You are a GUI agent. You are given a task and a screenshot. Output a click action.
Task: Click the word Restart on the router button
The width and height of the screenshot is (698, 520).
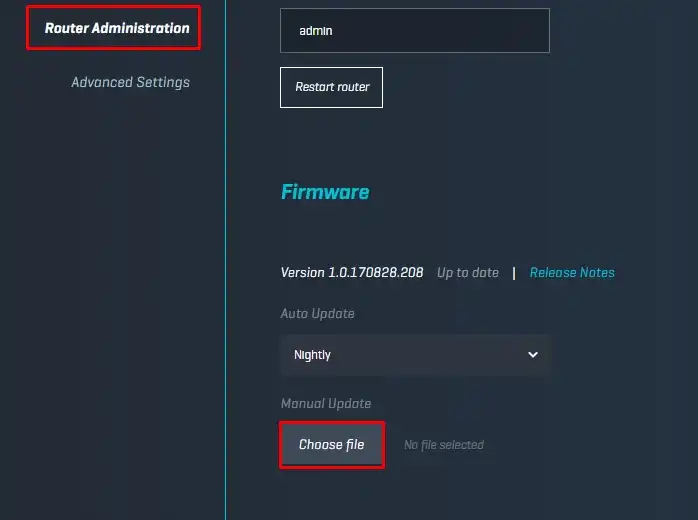tap(314, 87)
